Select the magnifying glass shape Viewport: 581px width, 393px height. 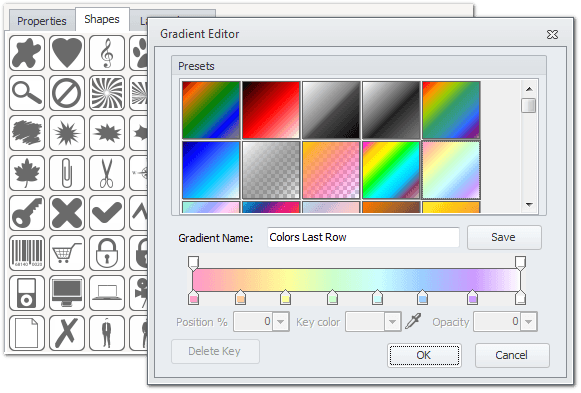point(27,93)
